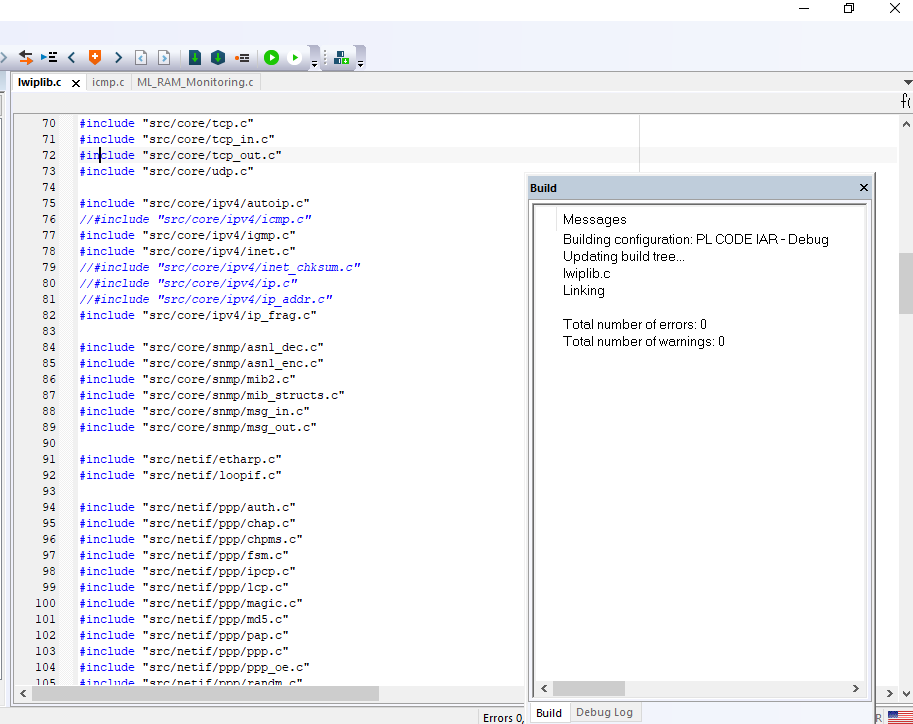Click the editor horizontal scrollbar thumb
The width and height of the screenshot is (913, 724).
[206, 693]
